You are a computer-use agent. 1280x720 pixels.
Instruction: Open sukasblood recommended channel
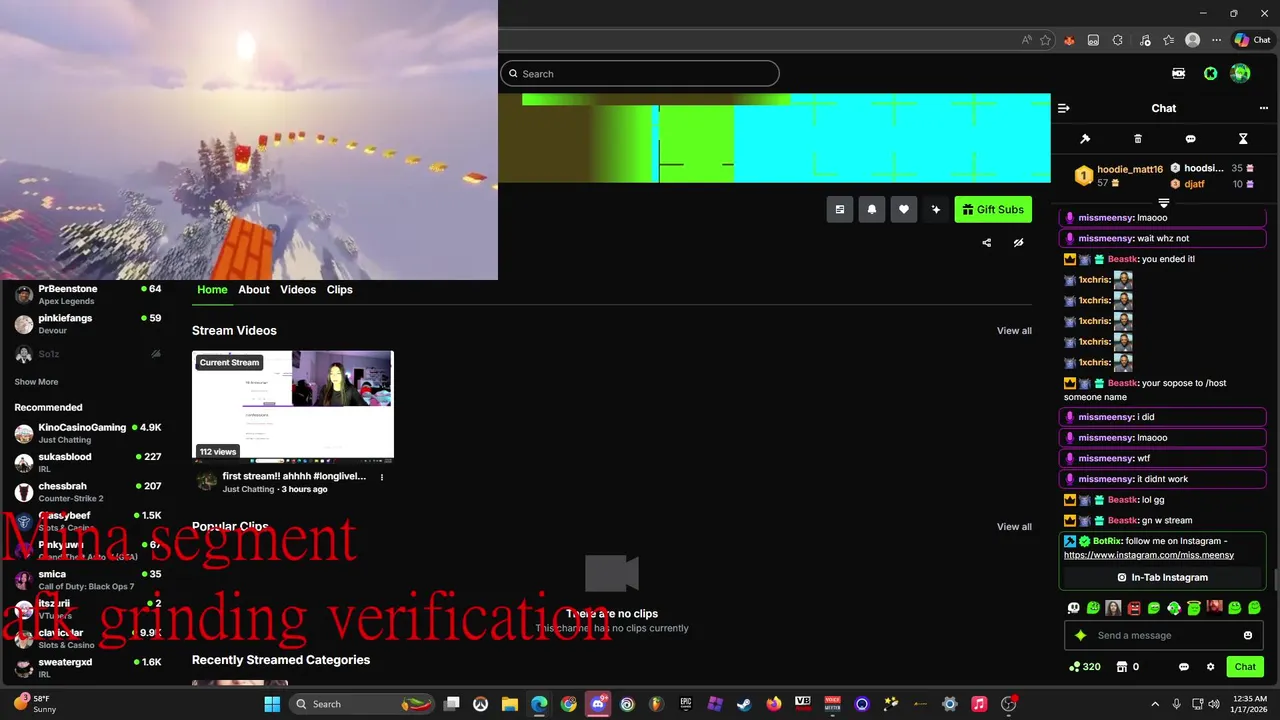[88, 462]
